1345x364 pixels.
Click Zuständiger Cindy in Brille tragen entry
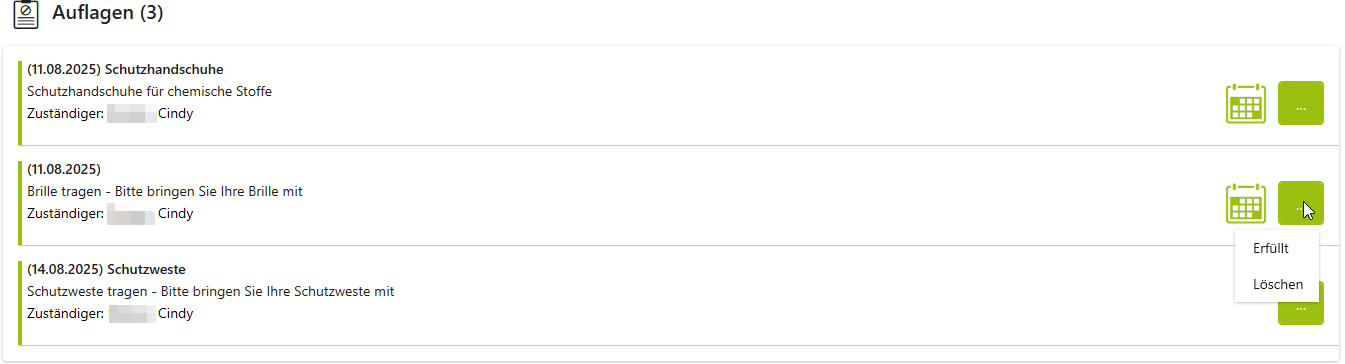[110, 213]
